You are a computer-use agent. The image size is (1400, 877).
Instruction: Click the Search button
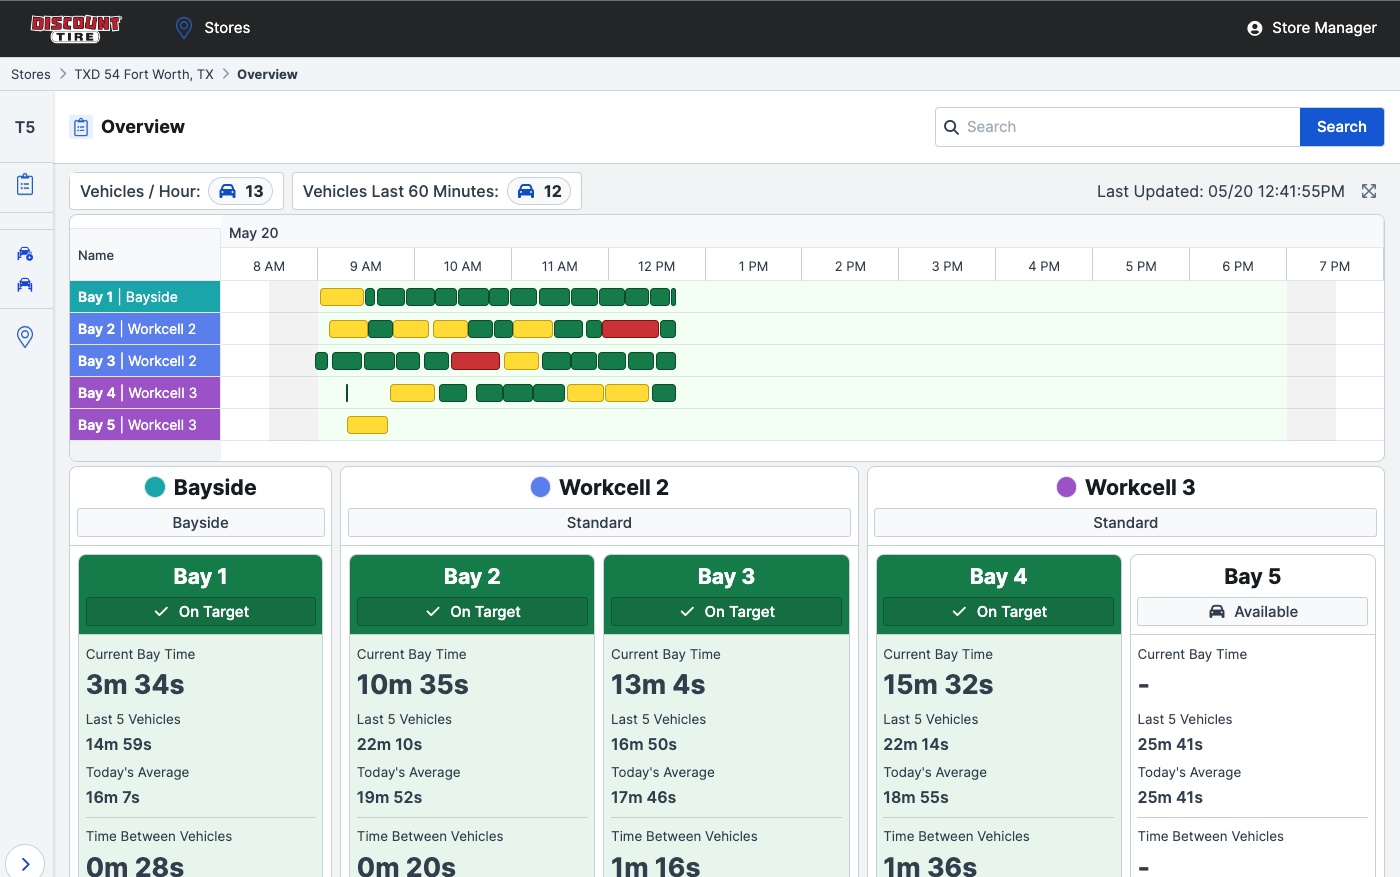pyautogui.click(x=1341, y=127)
